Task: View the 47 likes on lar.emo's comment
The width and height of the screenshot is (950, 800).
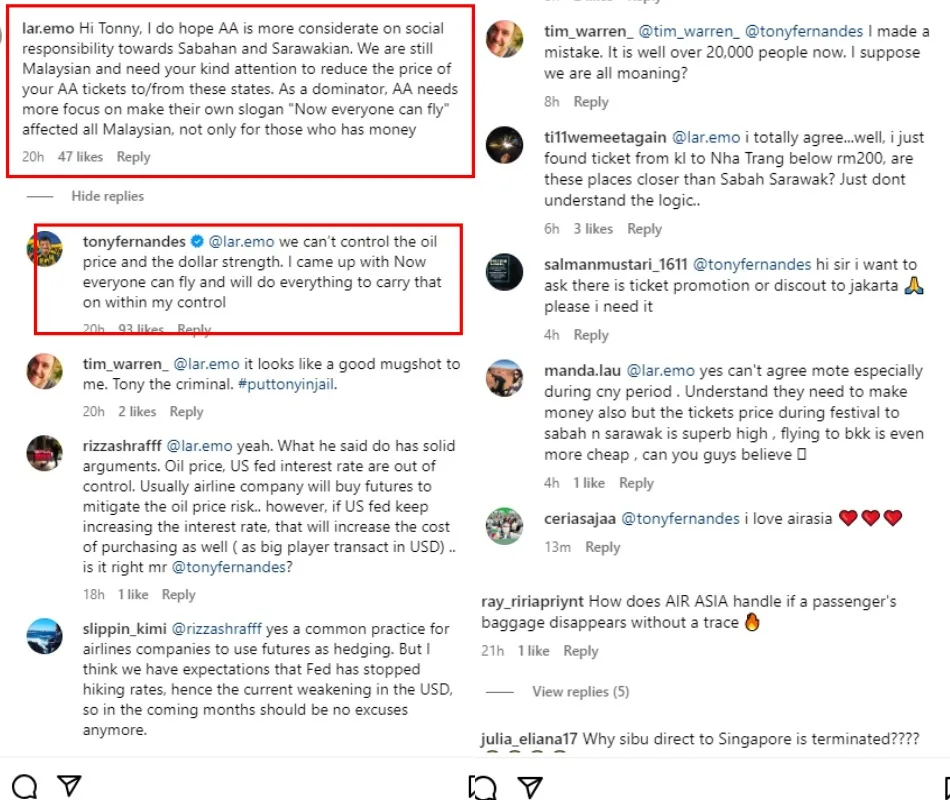Action: click(x=80, y=157)
